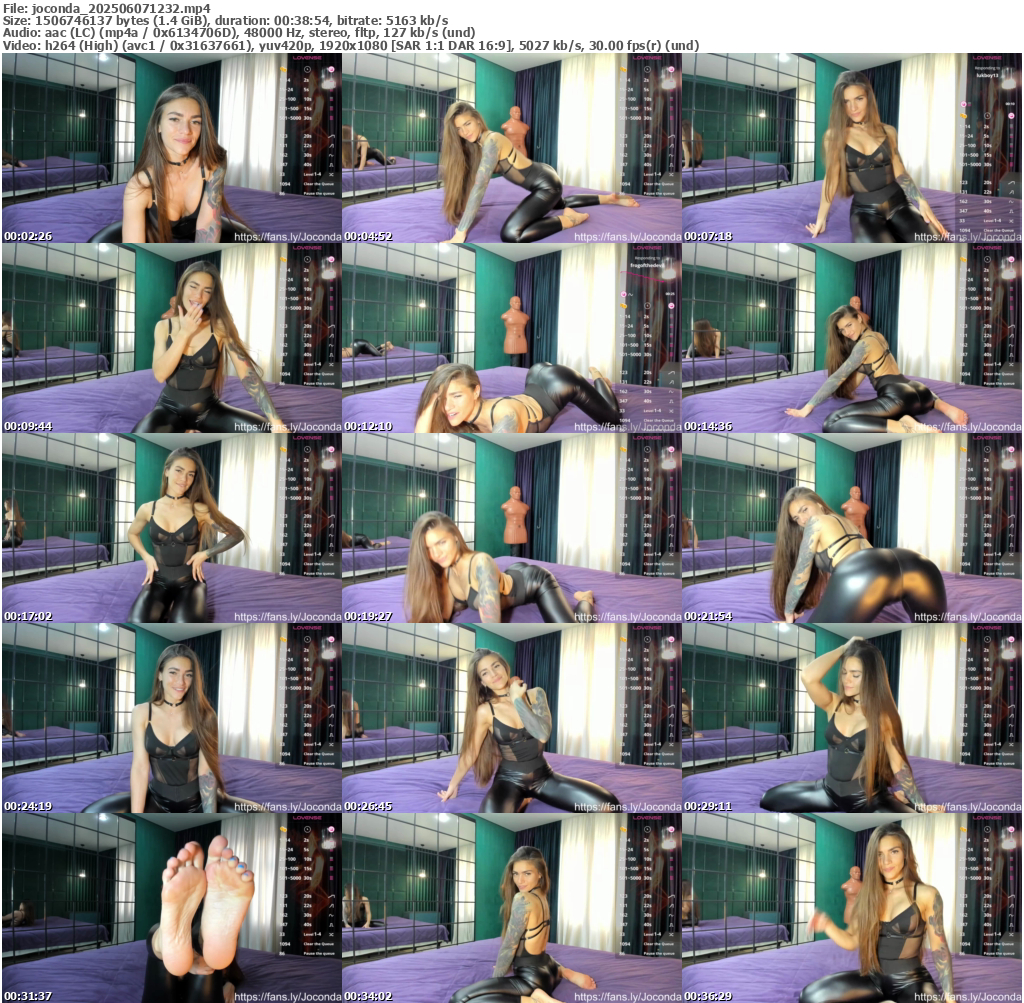
Task: Select the thumbnail at timestamp 00:17:02
Action: pyautogui.click(x=172, y=528)
